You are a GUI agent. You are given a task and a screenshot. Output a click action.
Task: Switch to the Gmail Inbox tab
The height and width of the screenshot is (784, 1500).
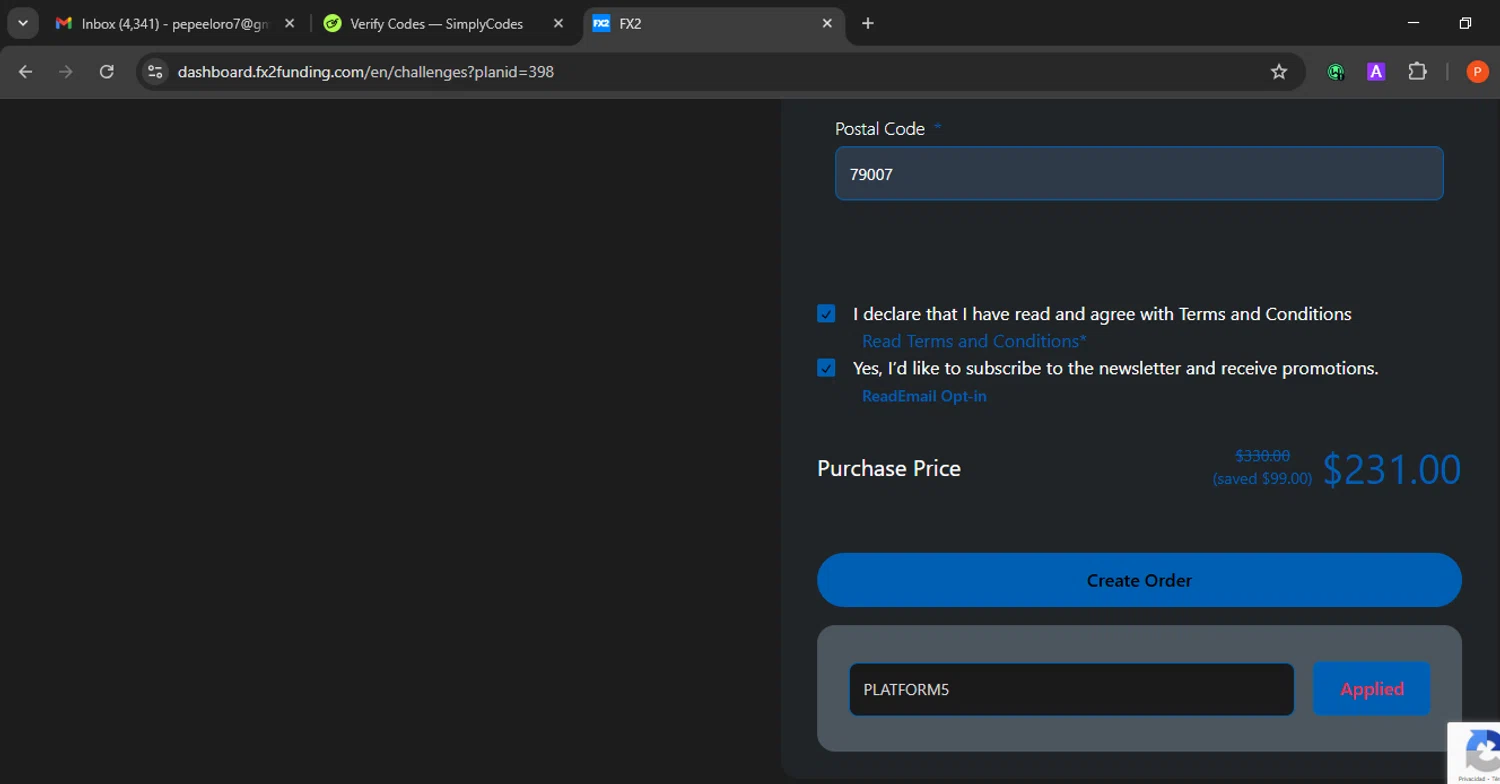[175, 23]
